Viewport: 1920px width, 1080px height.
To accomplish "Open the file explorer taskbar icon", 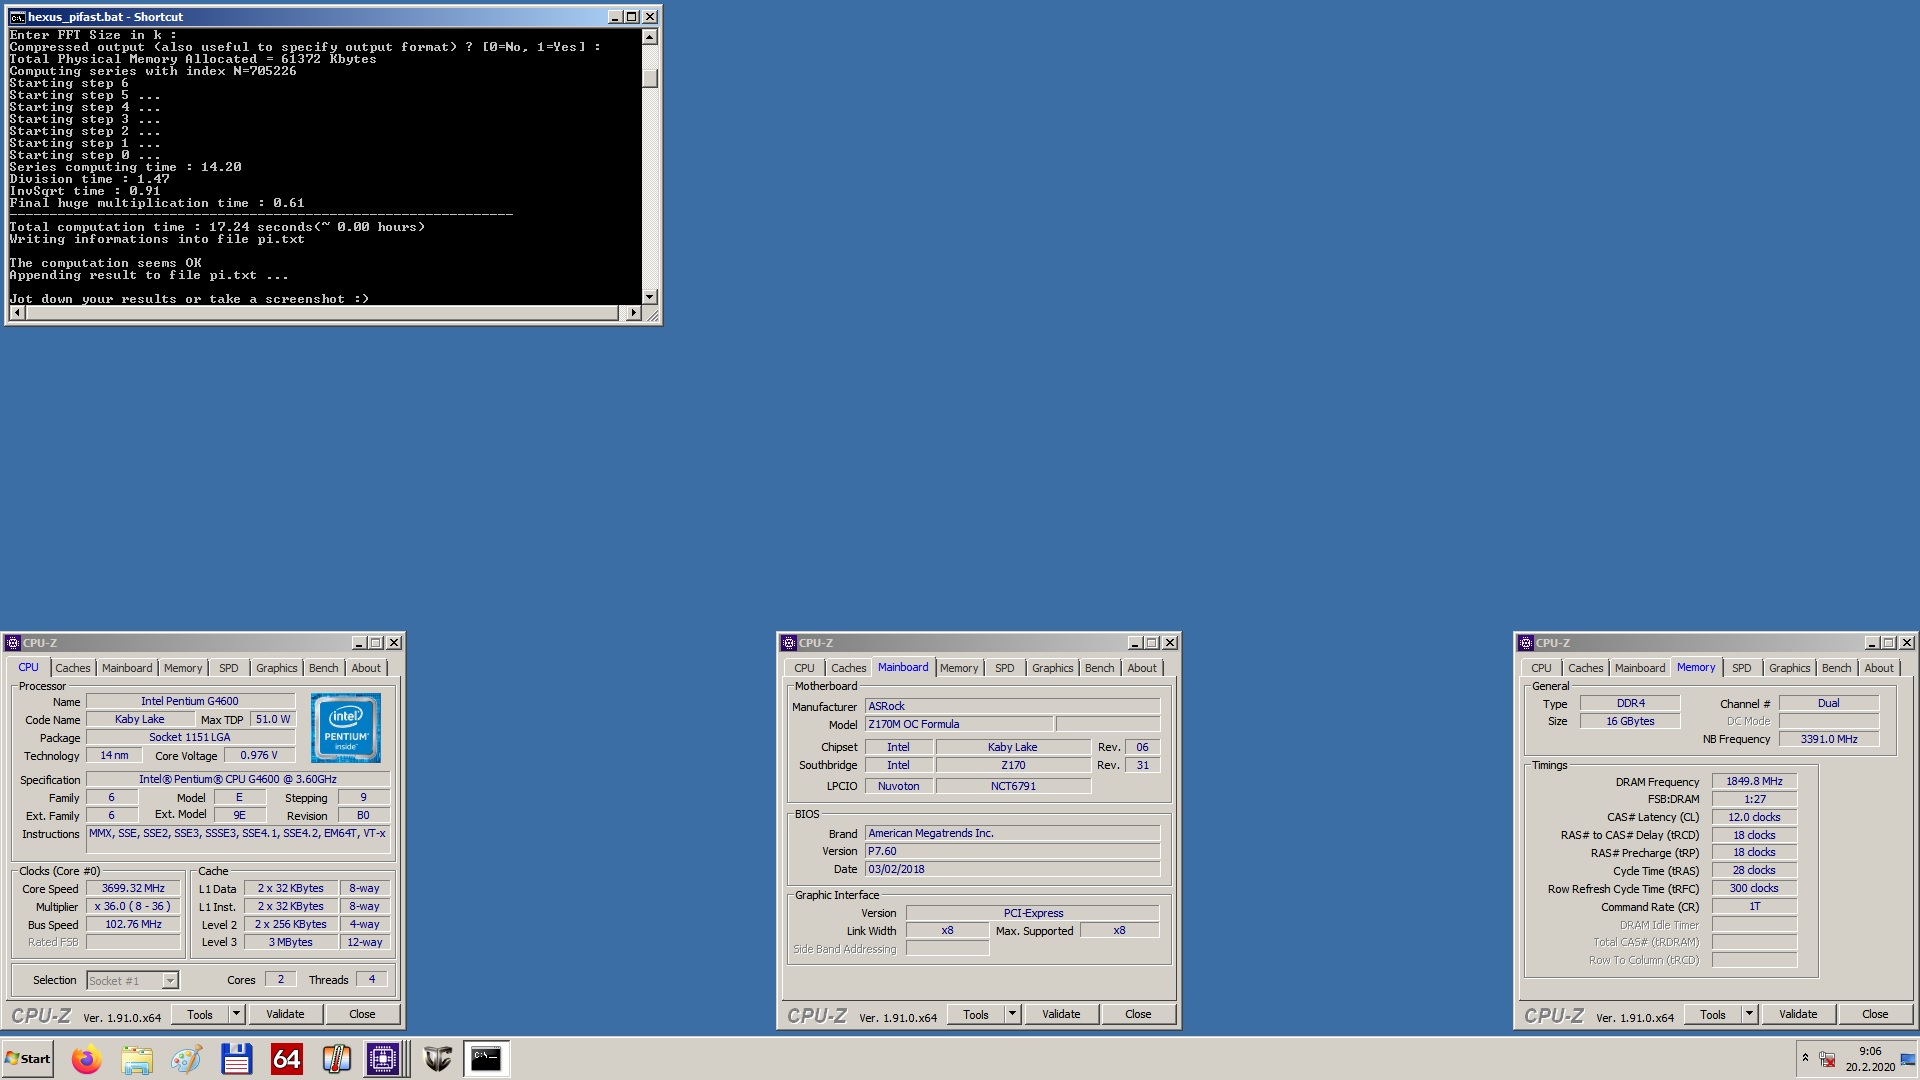I will tap(137, 1059).
